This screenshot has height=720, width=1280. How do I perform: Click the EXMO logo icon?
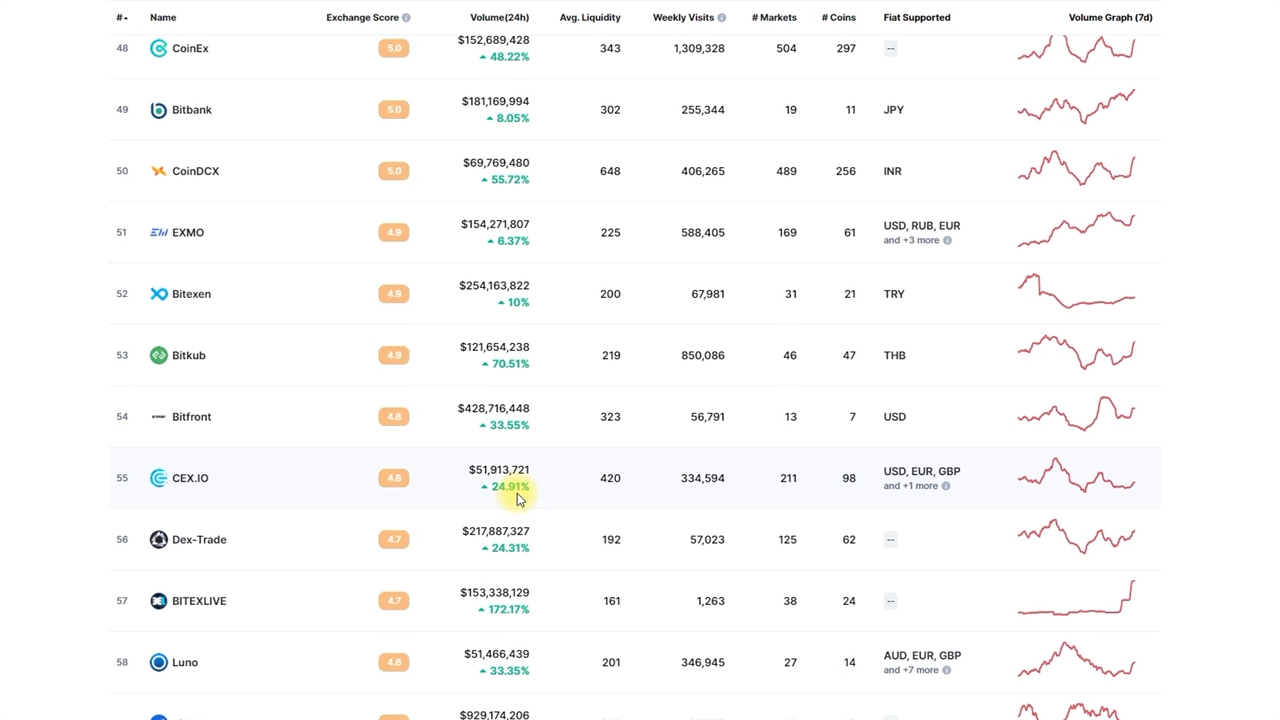pos(158,233)
